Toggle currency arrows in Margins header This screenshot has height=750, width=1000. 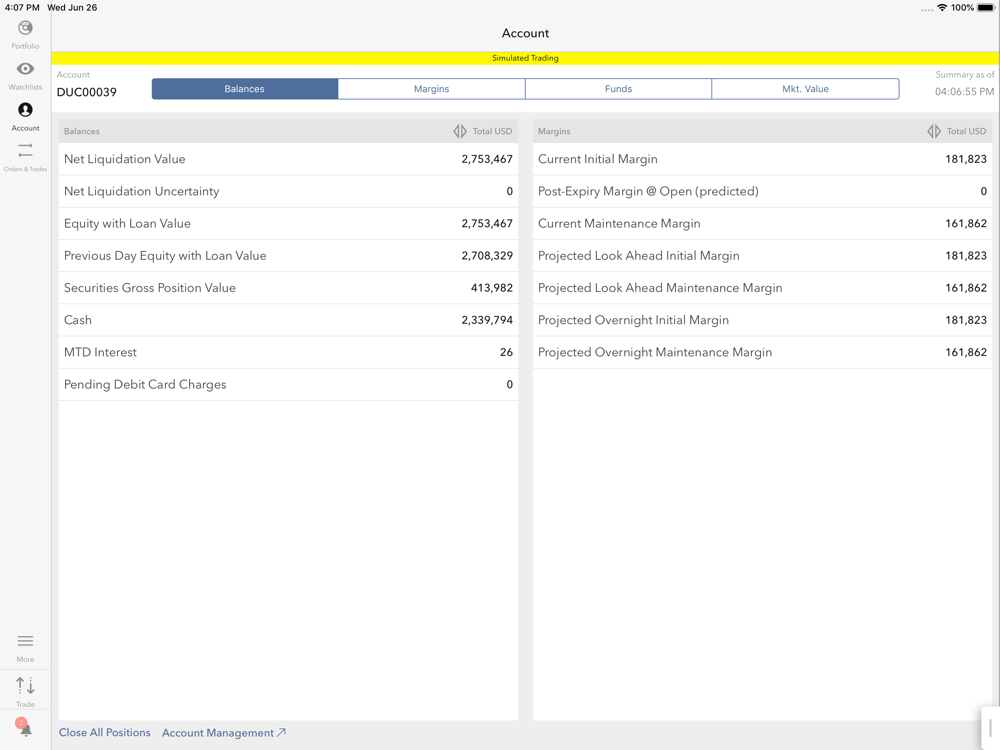pos(934,131)
